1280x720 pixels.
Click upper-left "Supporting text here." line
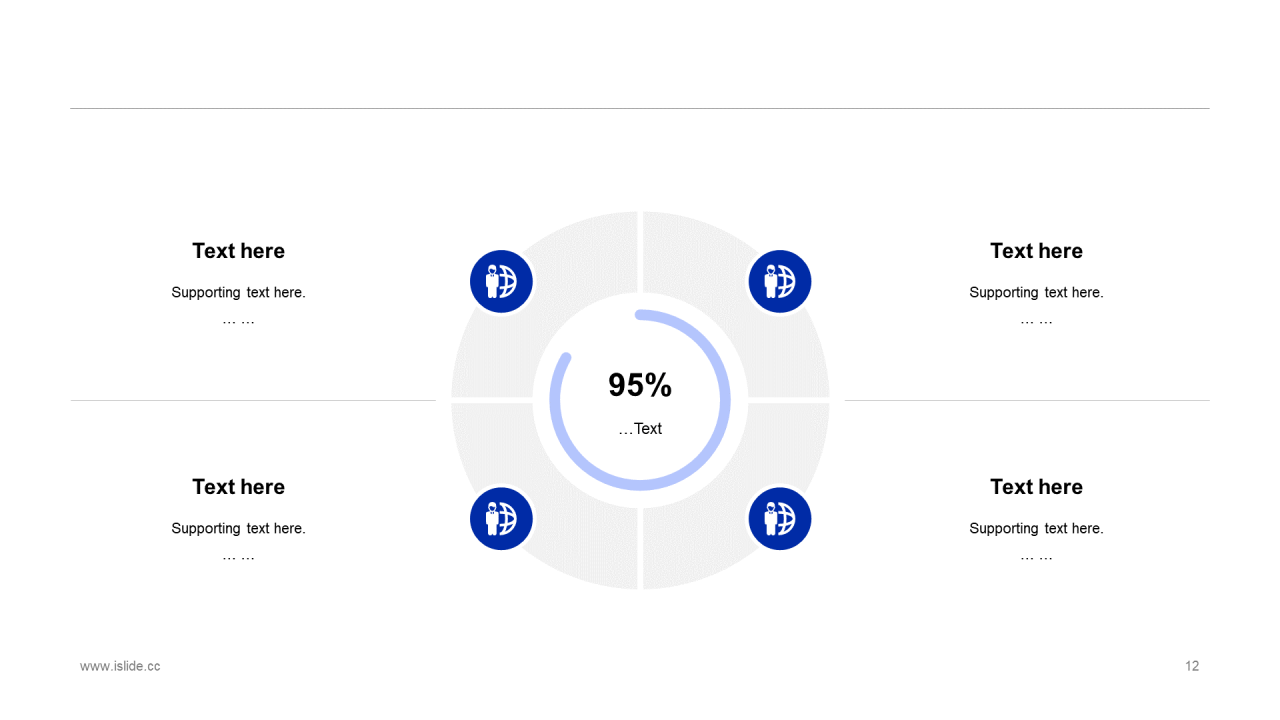click(238, 293)
